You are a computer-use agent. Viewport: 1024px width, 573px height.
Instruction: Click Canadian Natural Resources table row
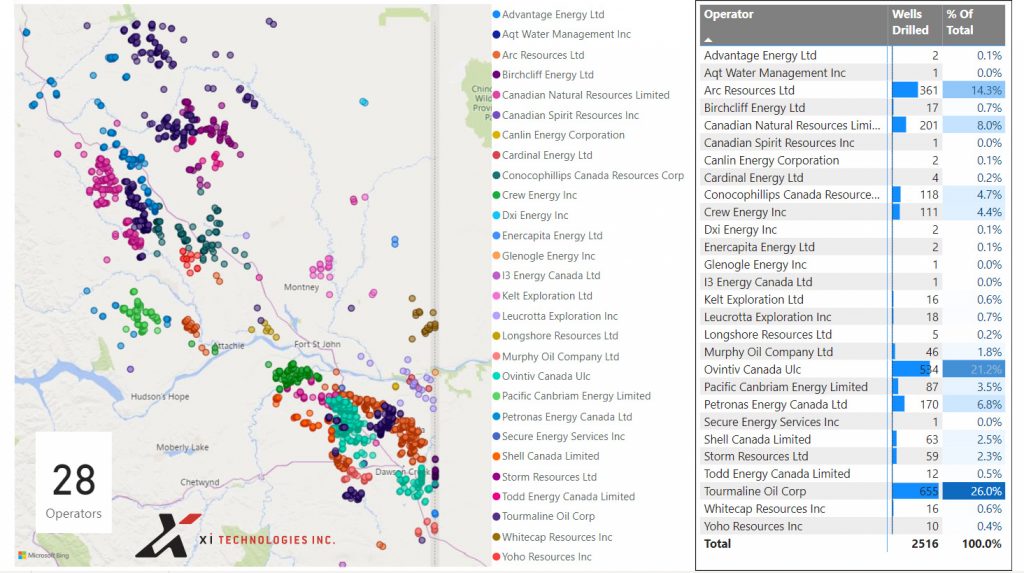pyautogui.click(x=852, y=125)
